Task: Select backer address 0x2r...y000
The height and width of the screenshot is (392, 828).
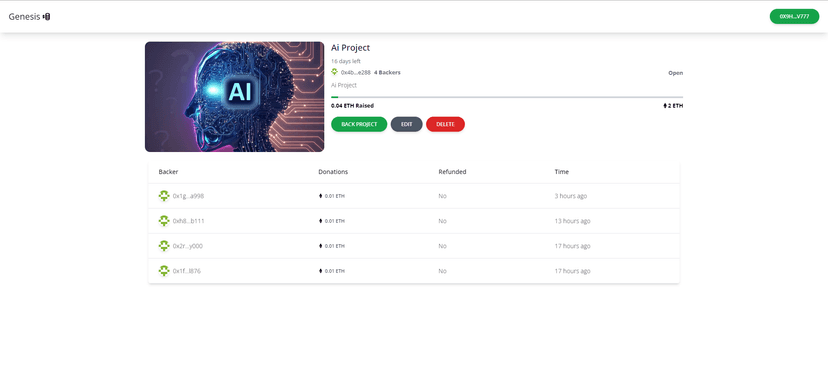Action: [x=188, y=246]
